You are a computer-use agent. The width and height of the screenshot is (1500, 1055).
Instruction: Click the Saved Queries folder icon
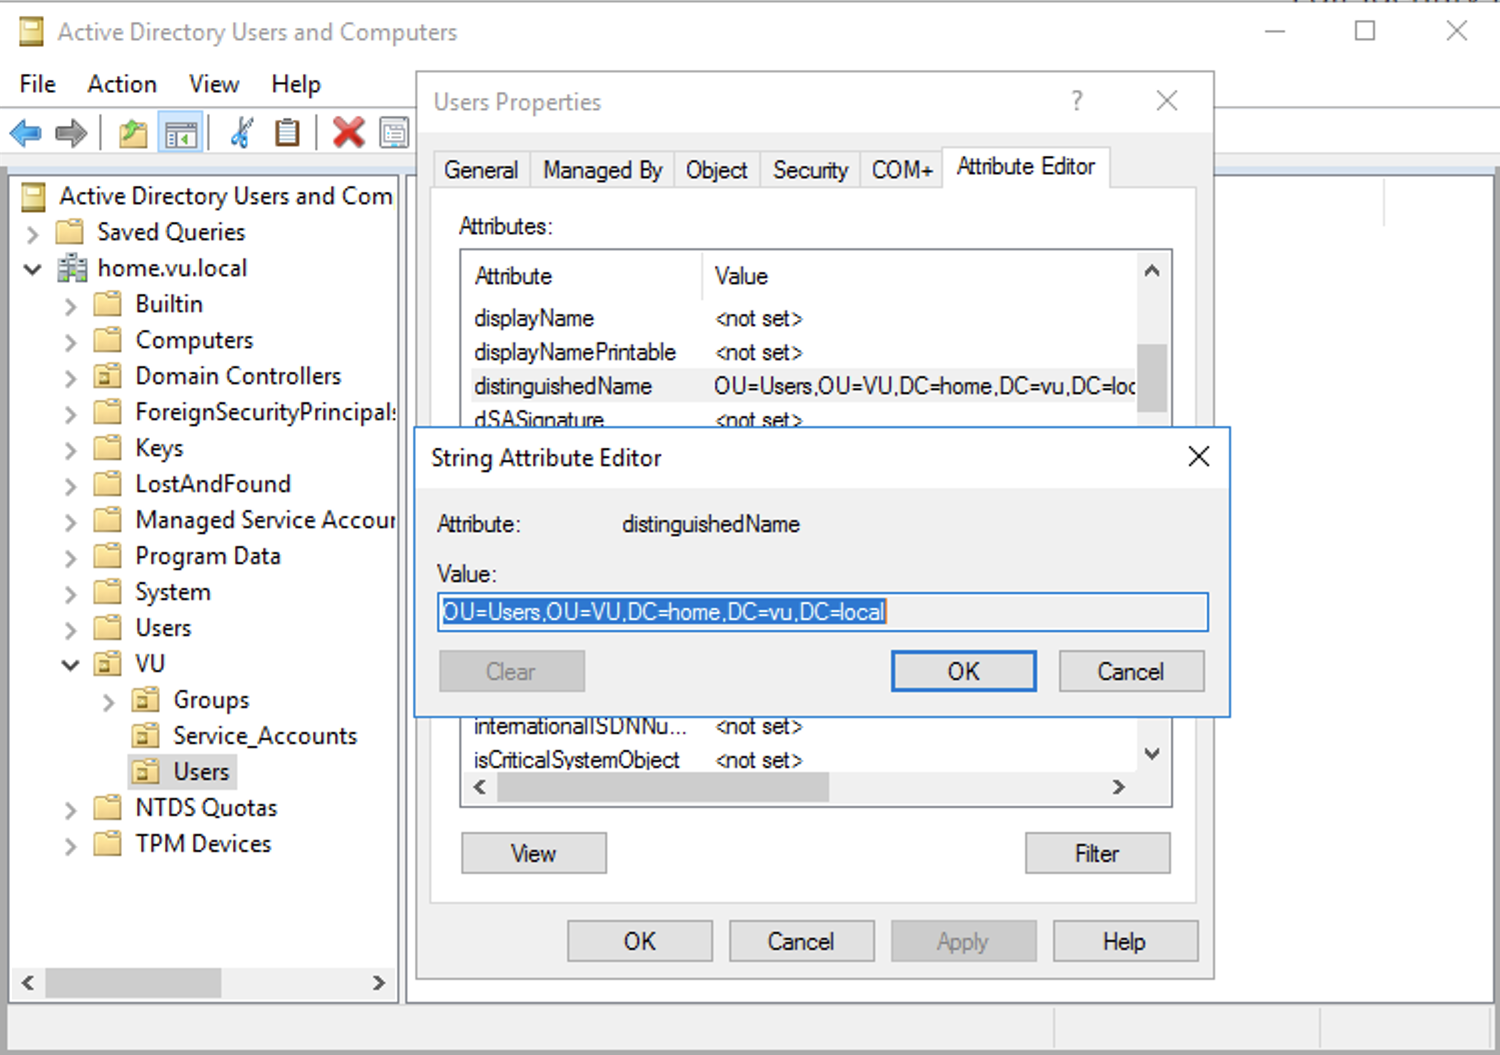click(x=70, y=232)
